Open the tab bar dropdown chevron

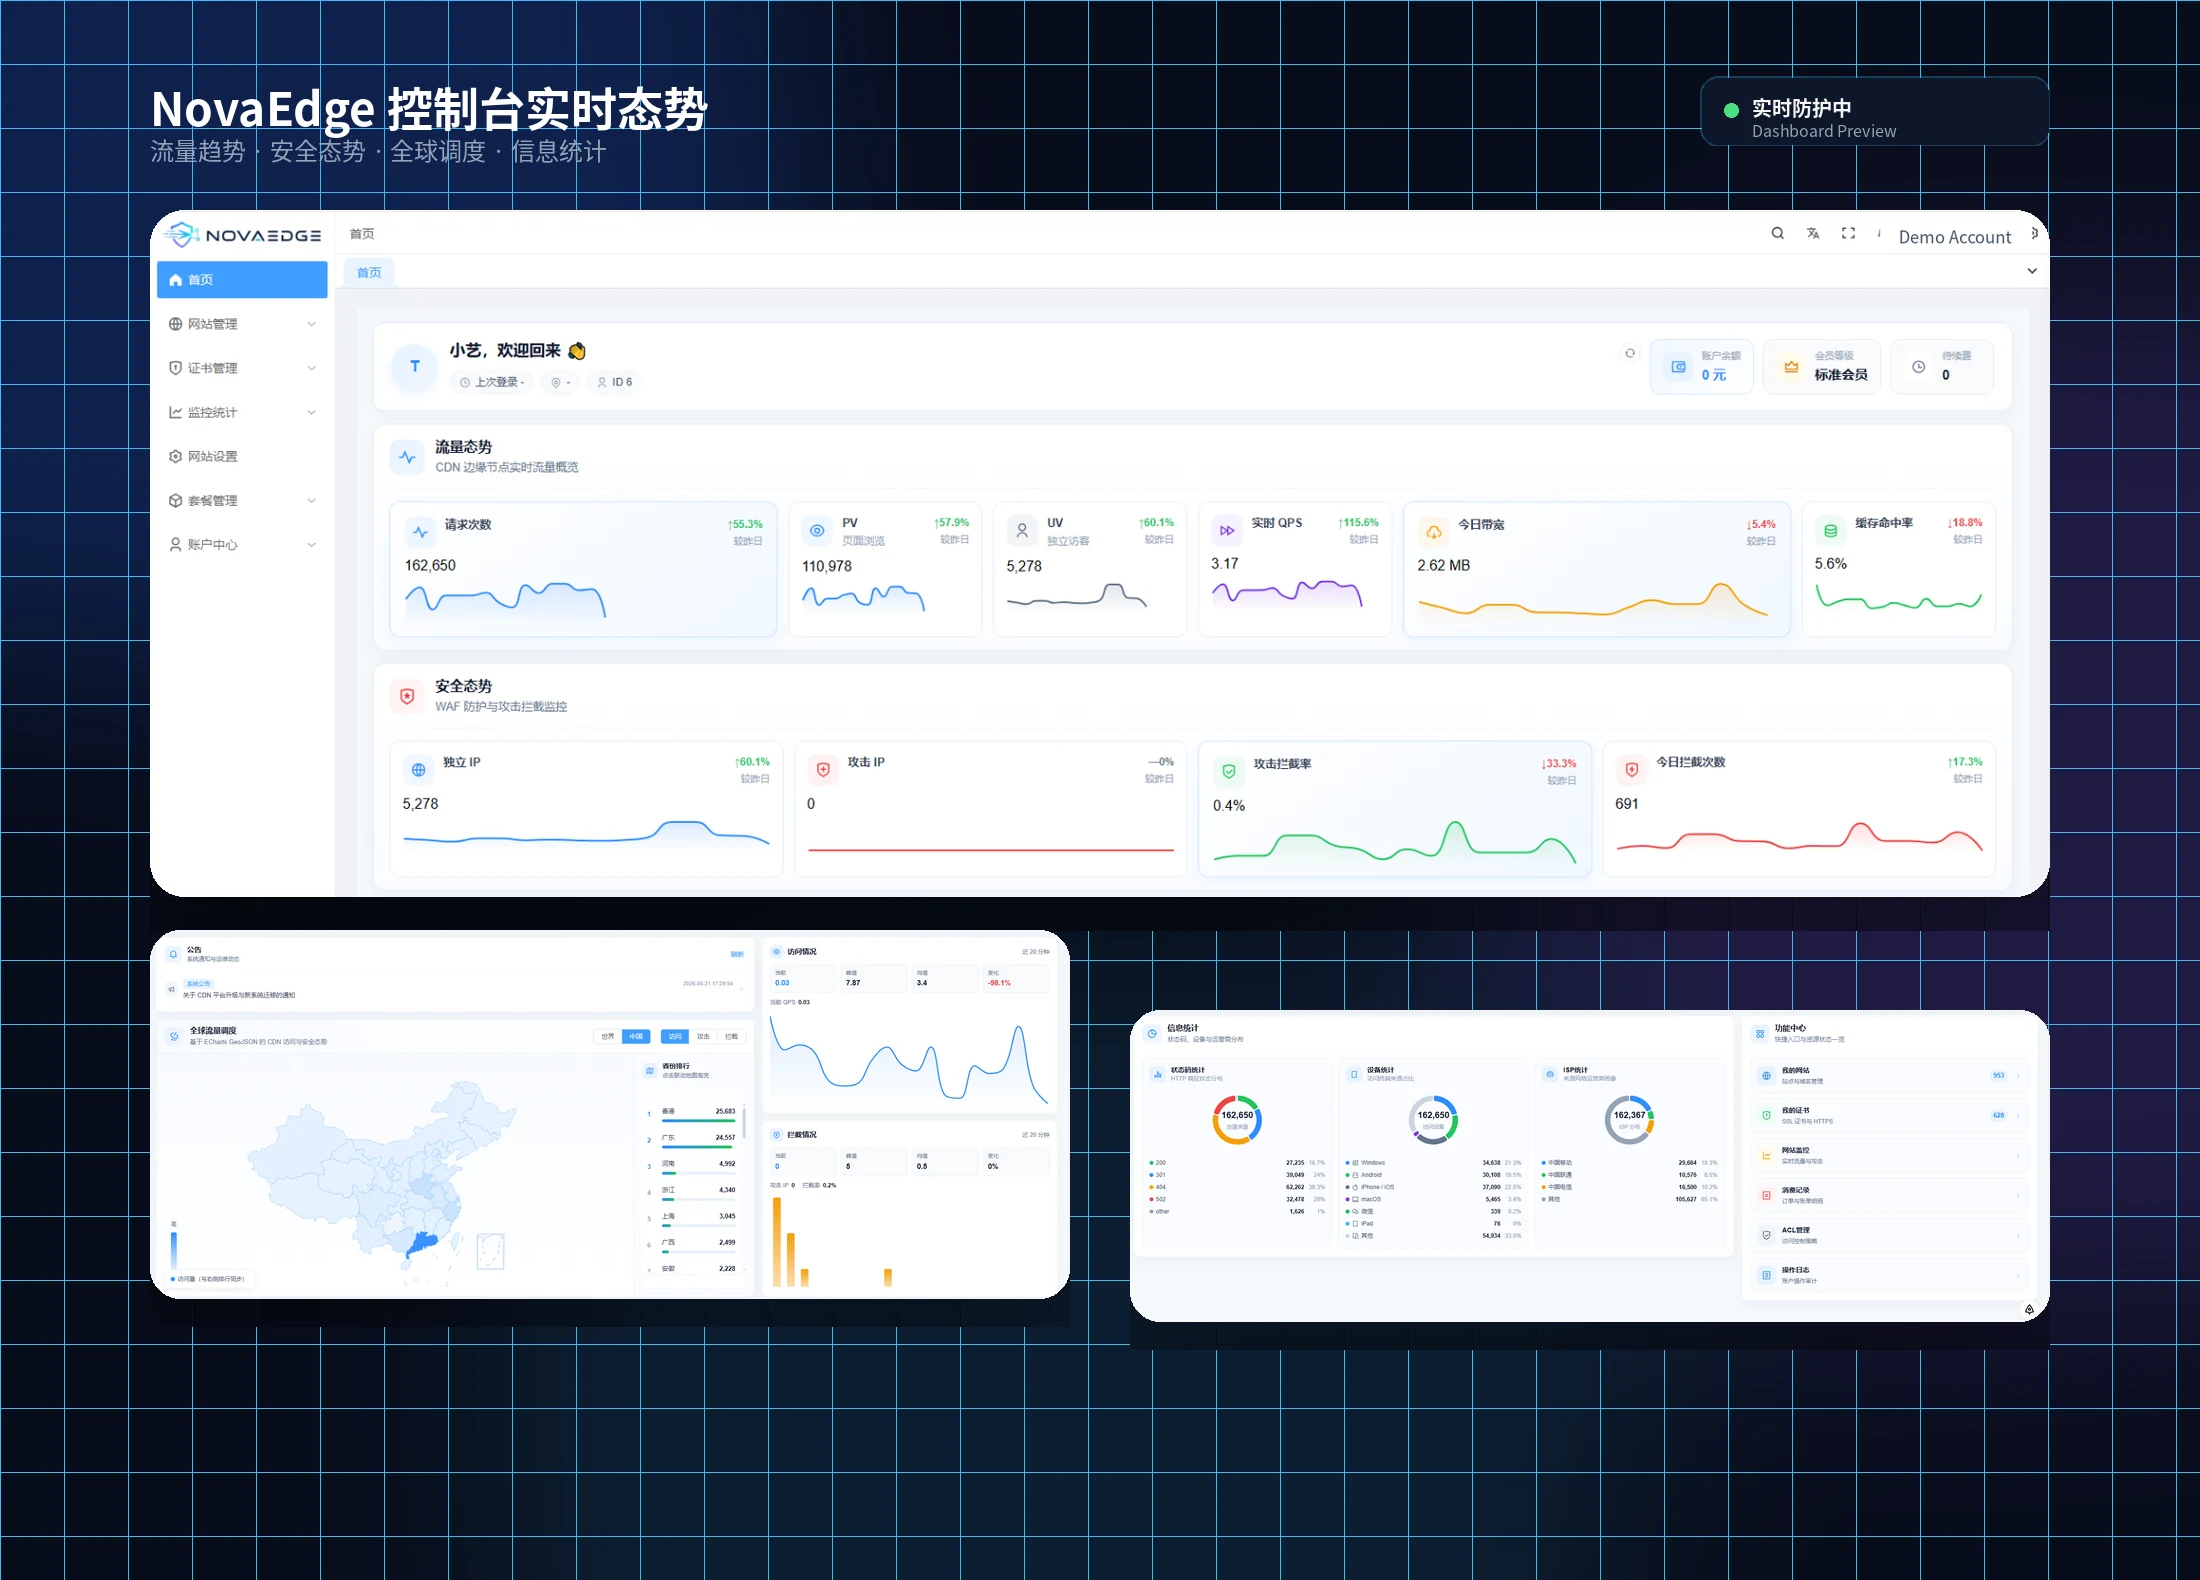coord(2032,271)
